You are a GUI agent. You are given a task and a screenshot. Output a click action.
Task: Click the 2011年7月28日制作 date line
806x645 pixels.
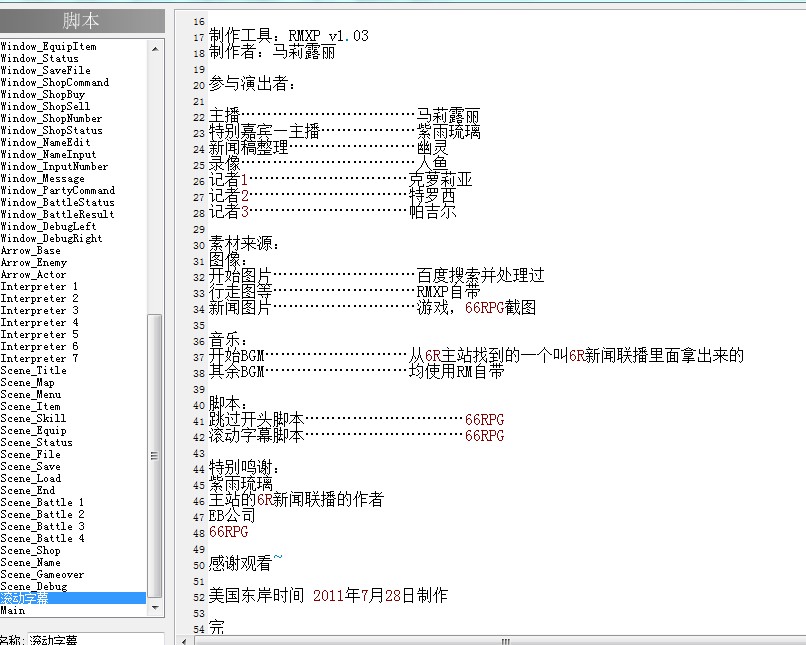coord(328,596)
